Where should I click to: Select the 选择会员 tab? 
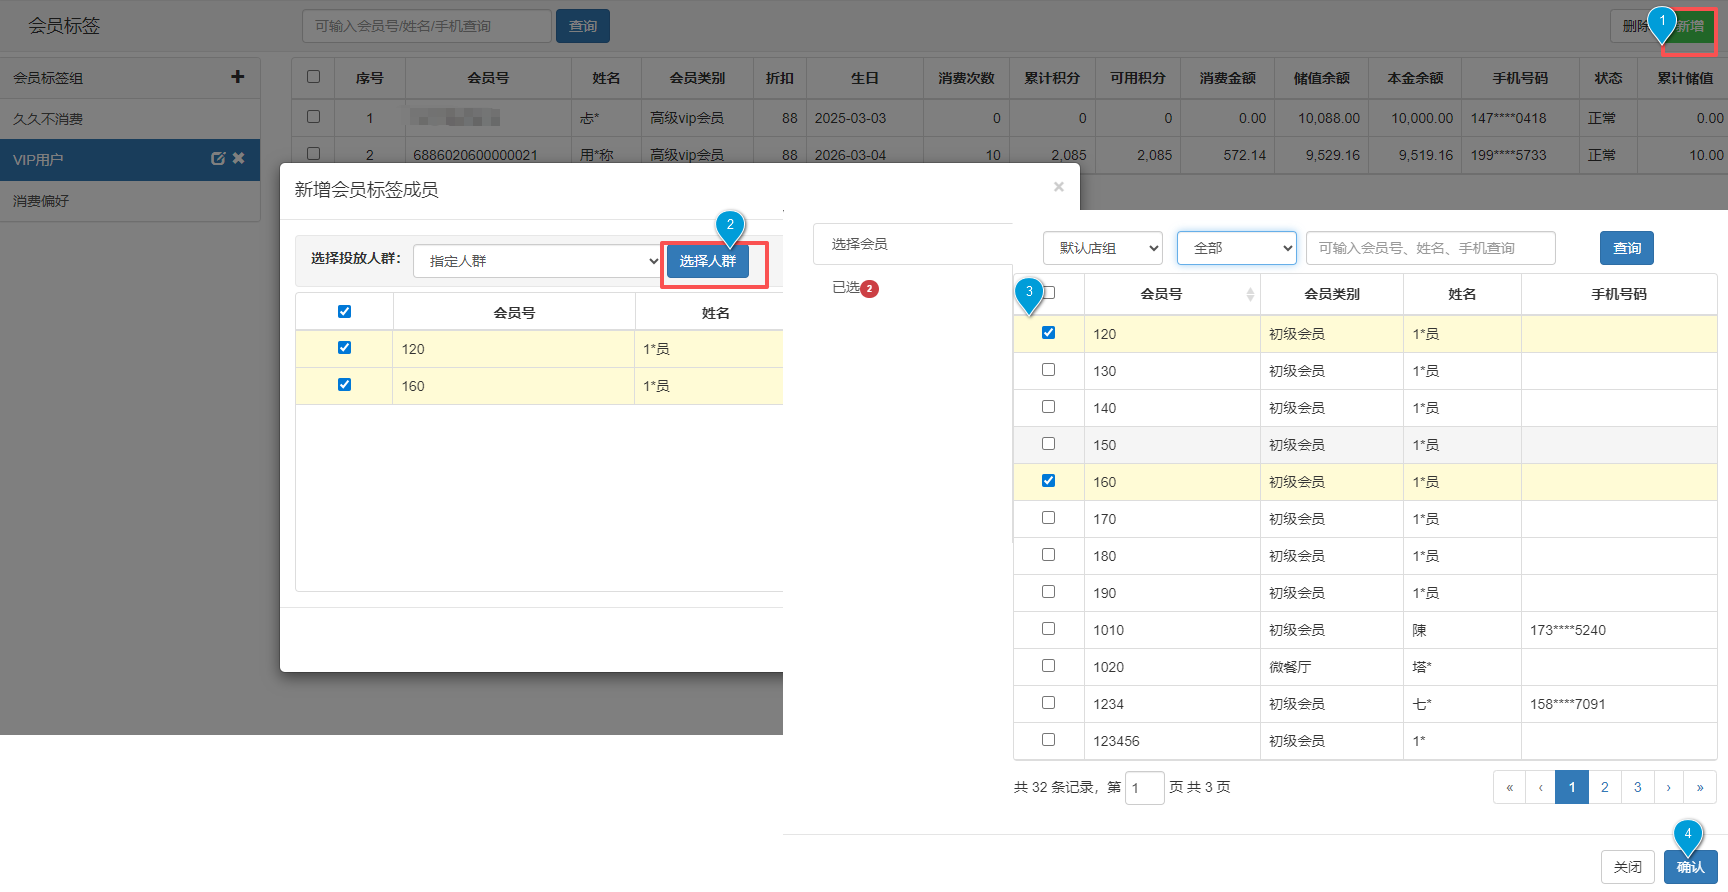pyautogui.click(x=859, y=244)
